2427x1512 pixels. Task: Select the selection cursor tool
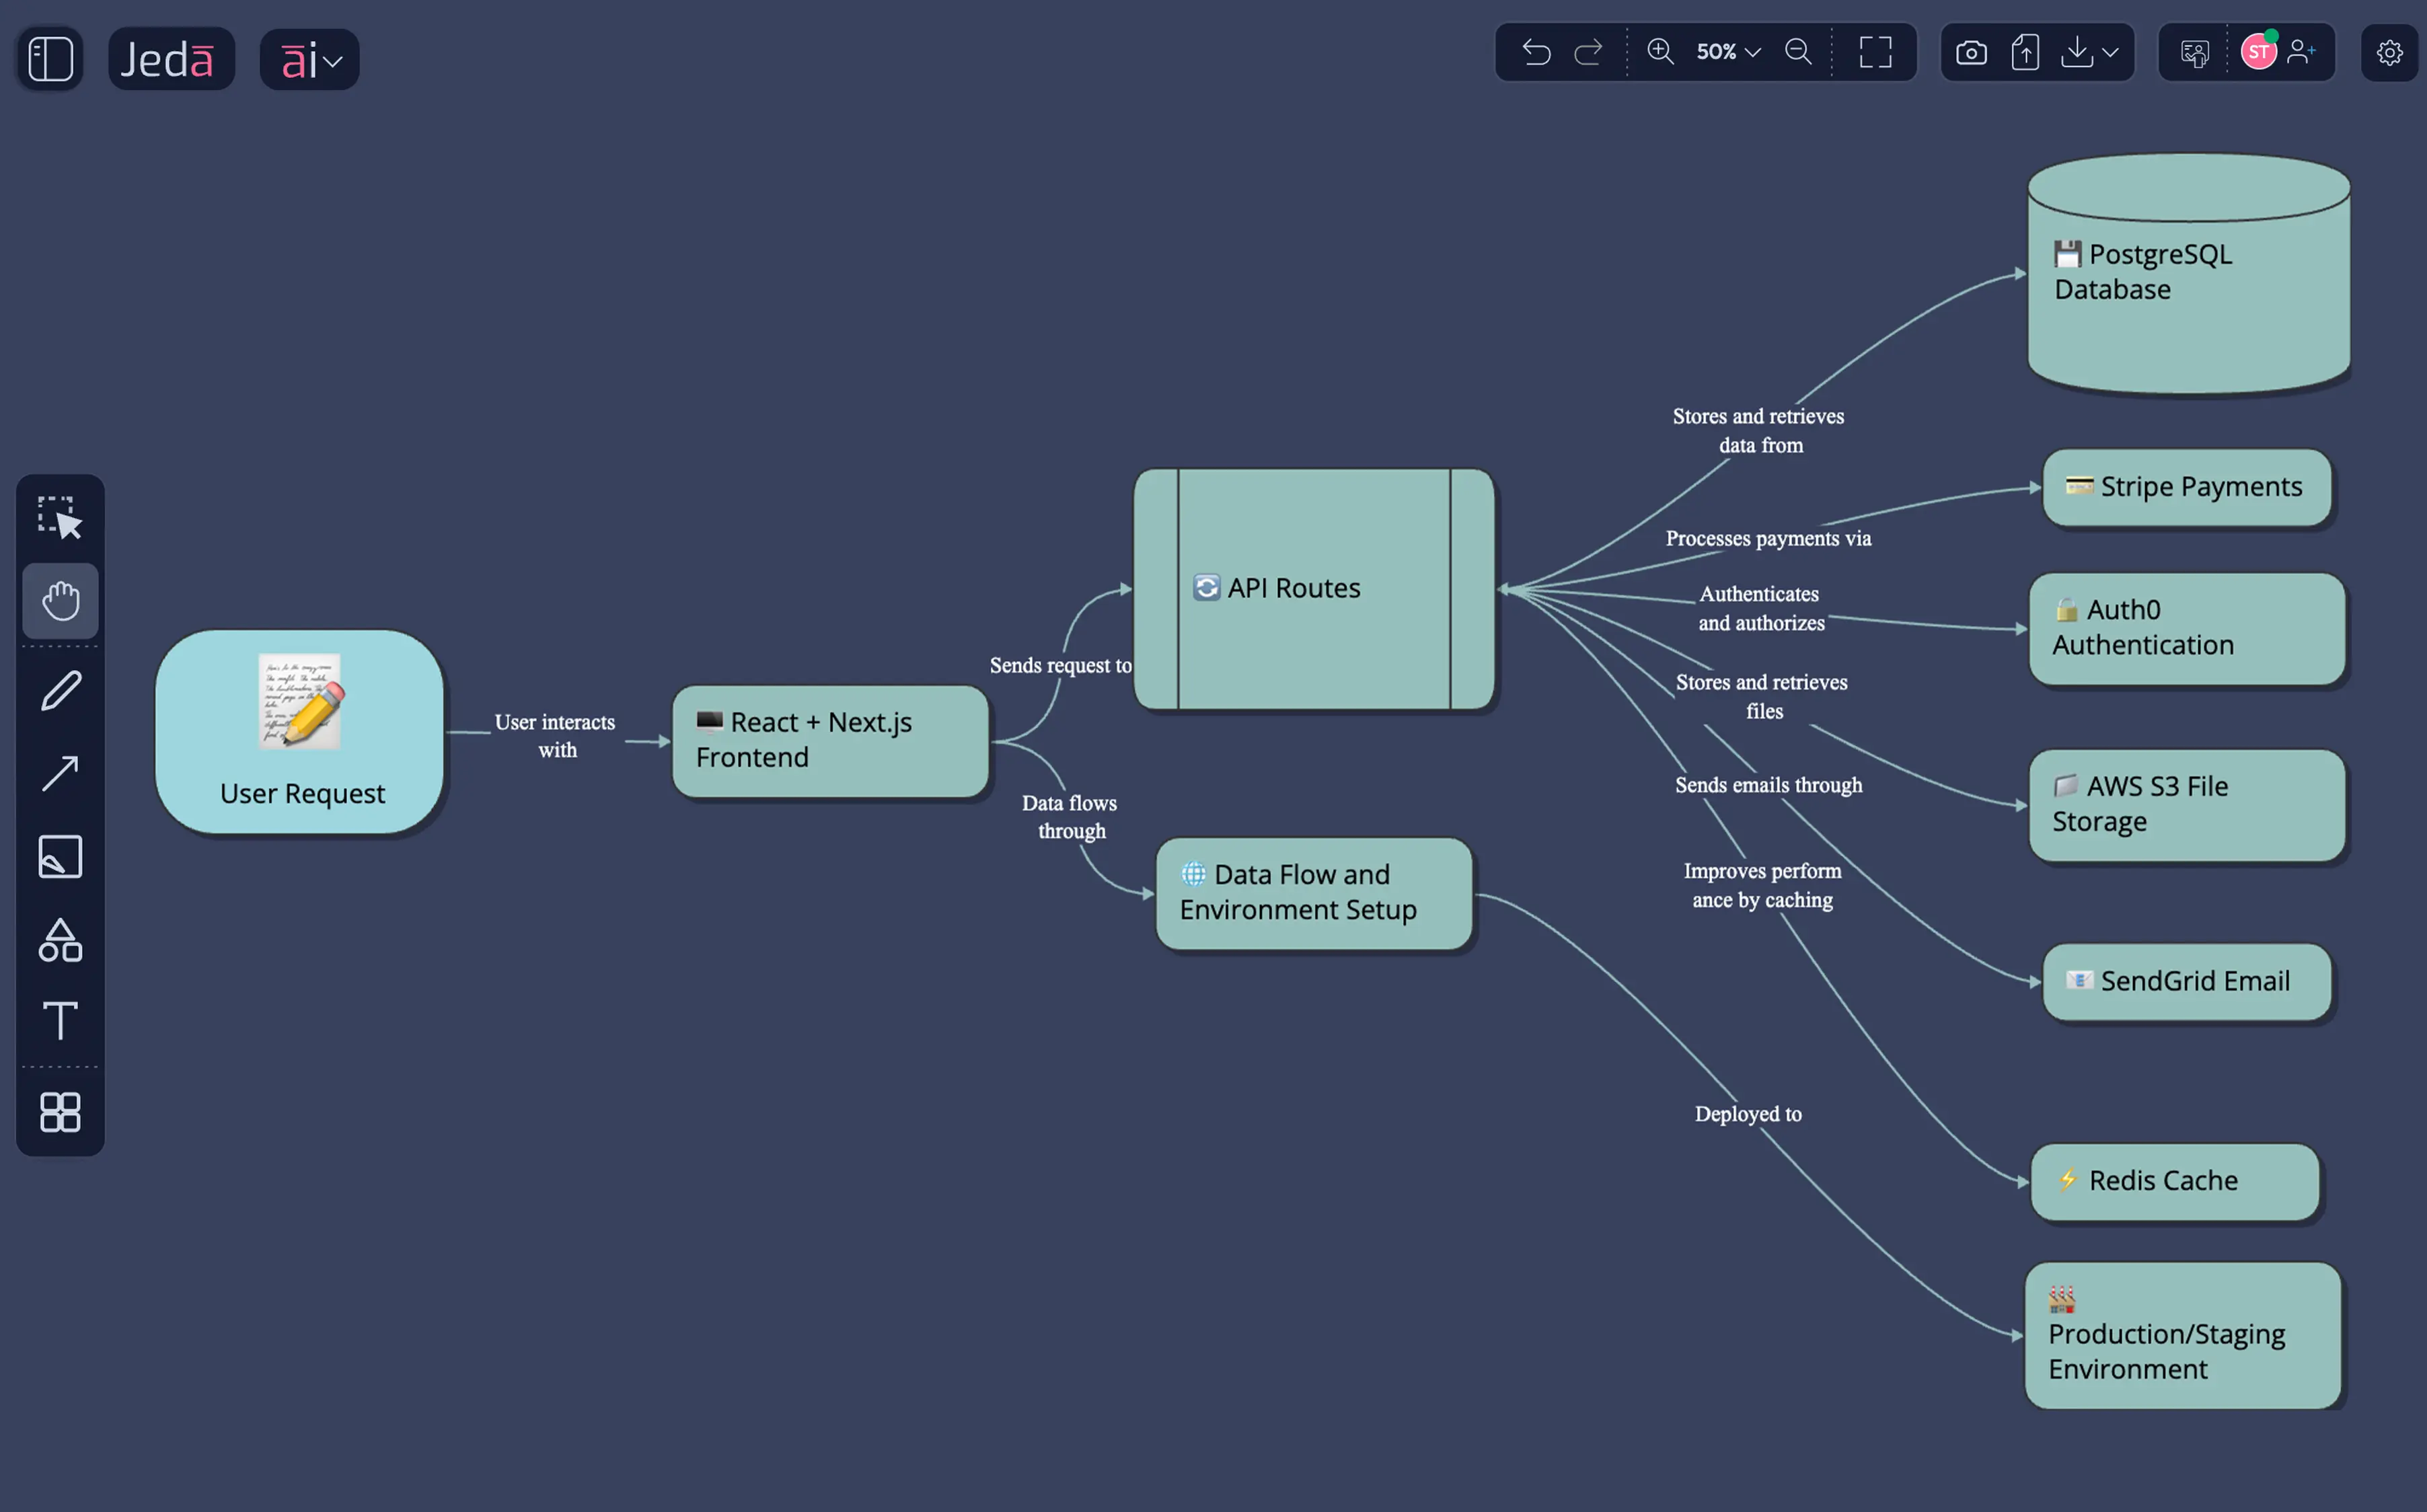pyautogui.click(x=60, y=518)
